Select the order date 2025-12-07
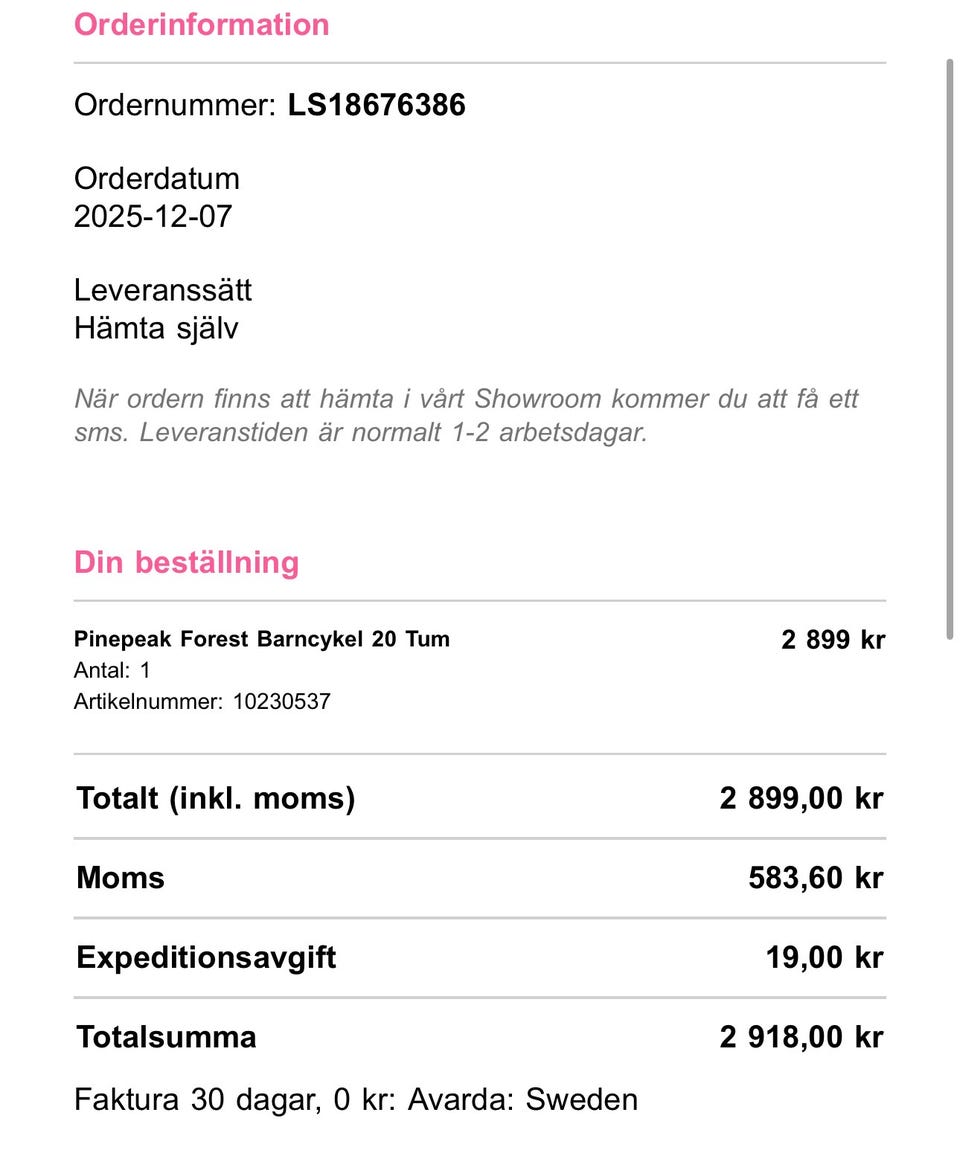The width and height of the screenshot is (960, 1159). click(153, 217)
